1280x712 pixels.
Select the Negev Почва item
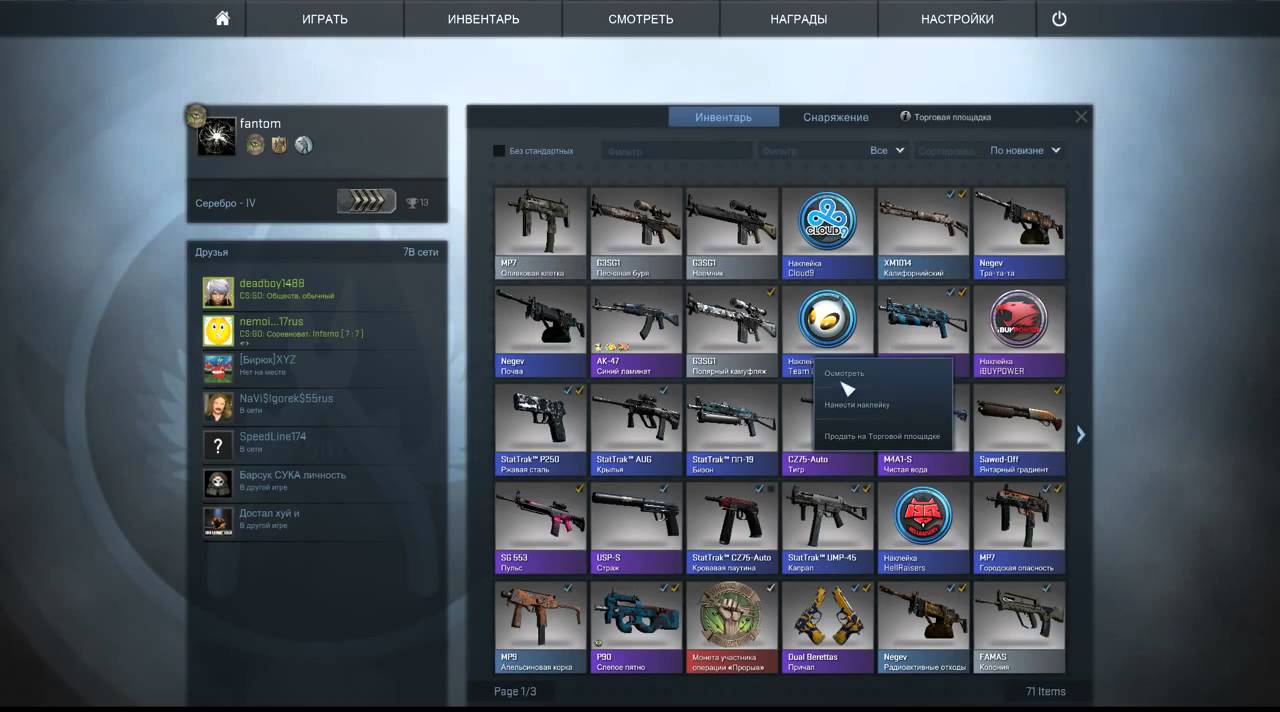click(x=541, y=332)
